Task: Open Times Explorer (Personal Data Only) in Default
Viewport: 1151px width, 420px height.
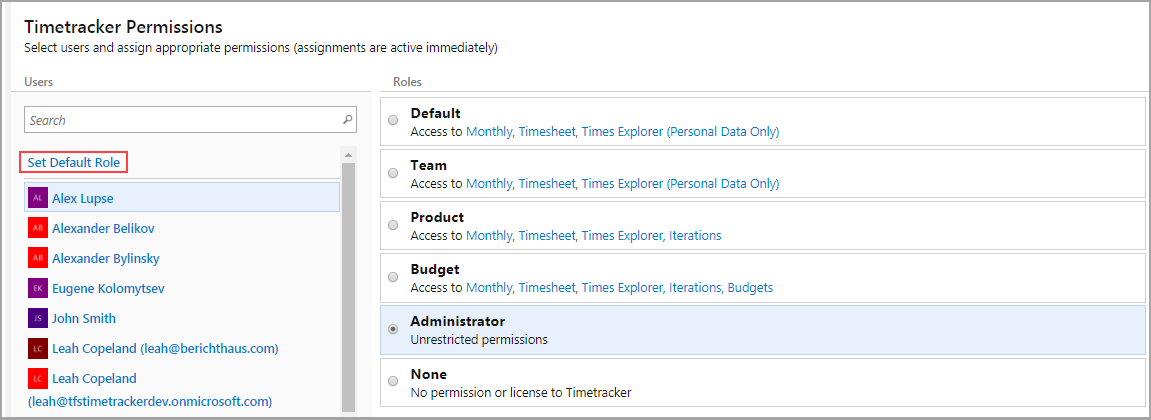Action: pos(680,132)
